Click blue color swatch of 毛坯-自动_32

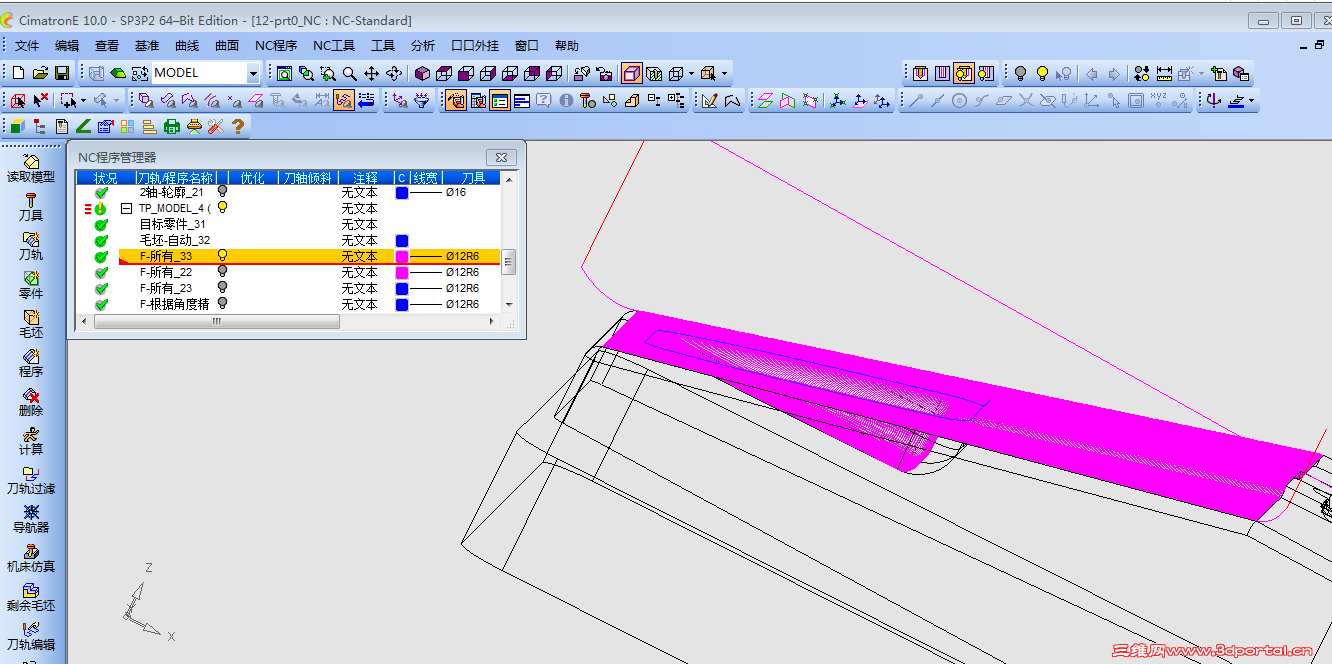tap(402, 240)
